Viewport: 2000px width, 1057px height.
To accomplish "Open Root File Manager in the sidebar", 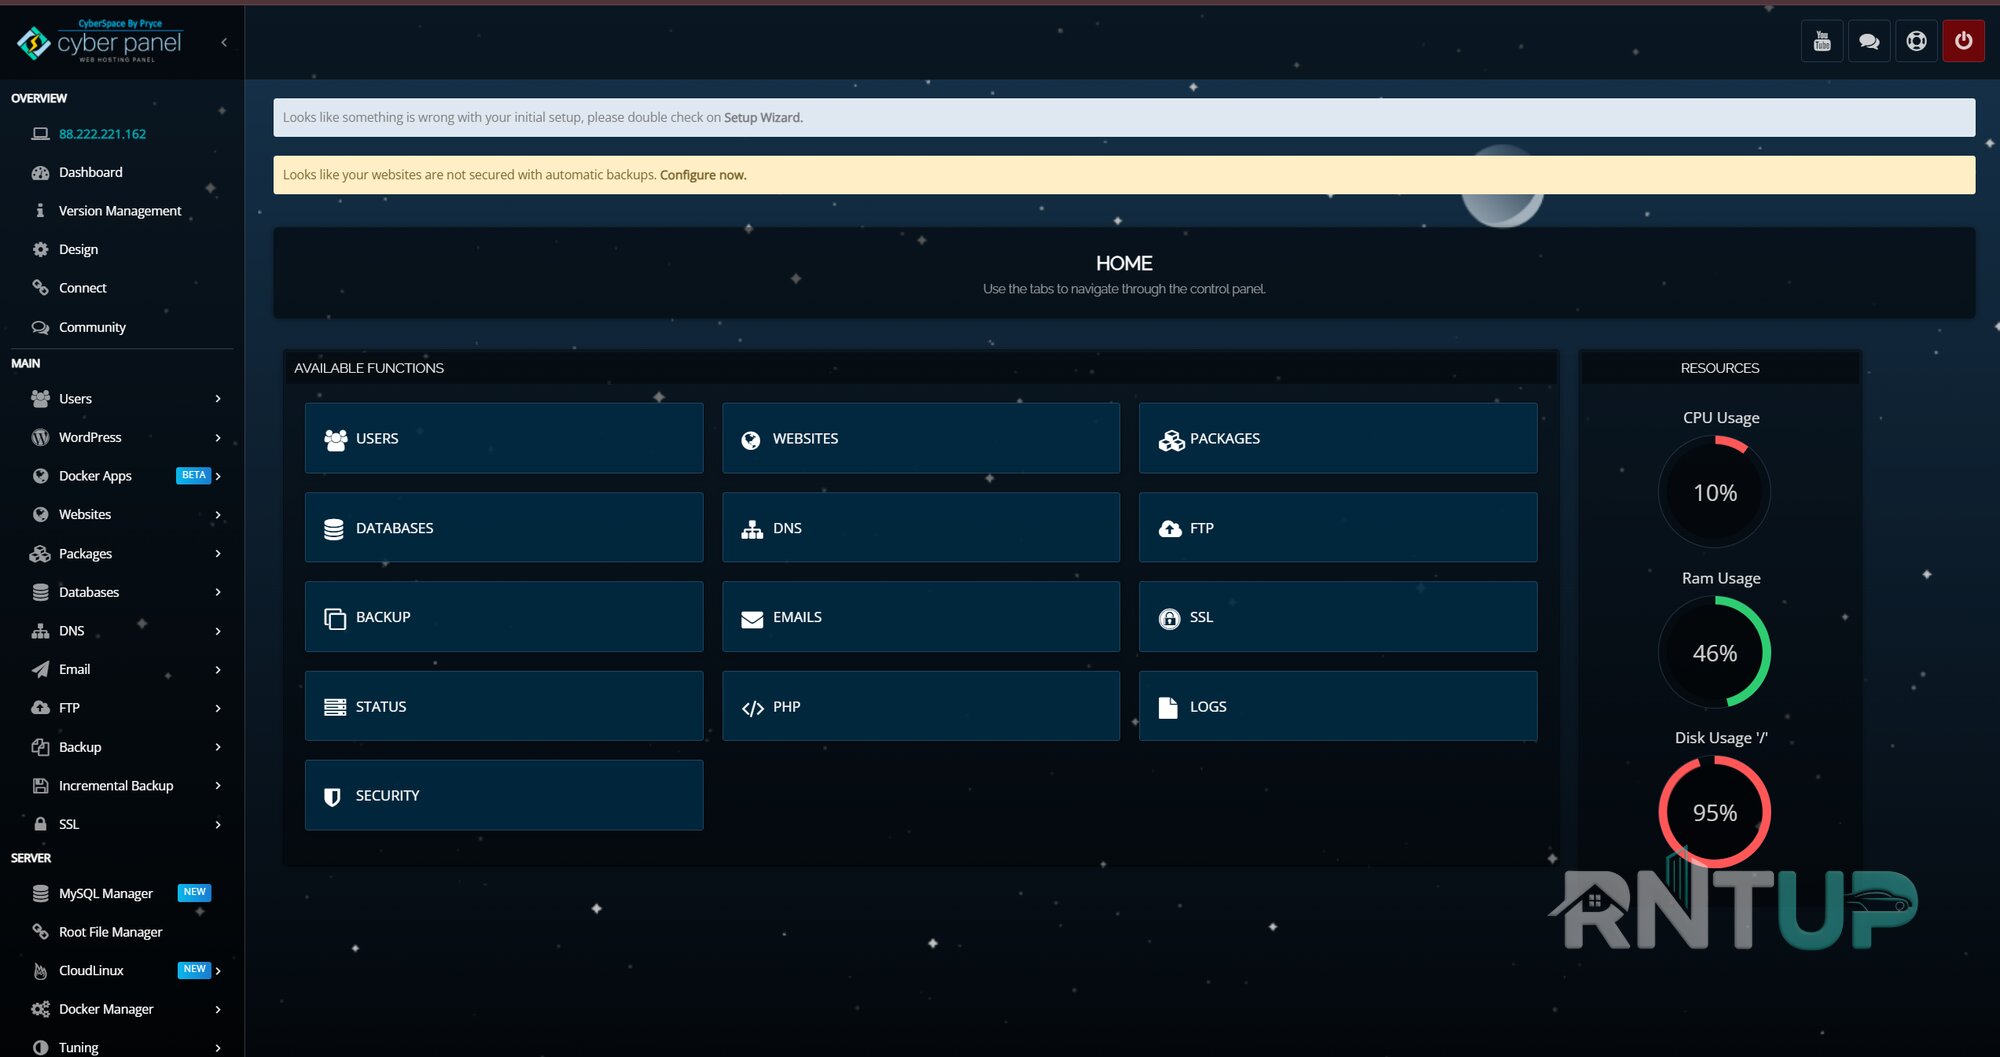I will (x=110, y=932).
